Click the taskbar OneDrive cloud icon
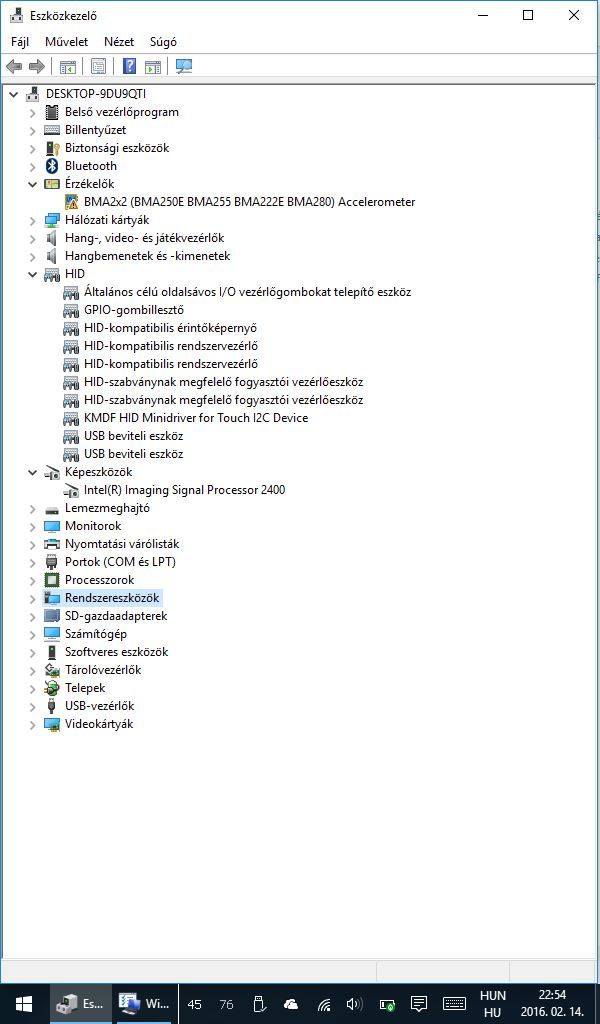The image size is (600, 1024). [291, 1004]
